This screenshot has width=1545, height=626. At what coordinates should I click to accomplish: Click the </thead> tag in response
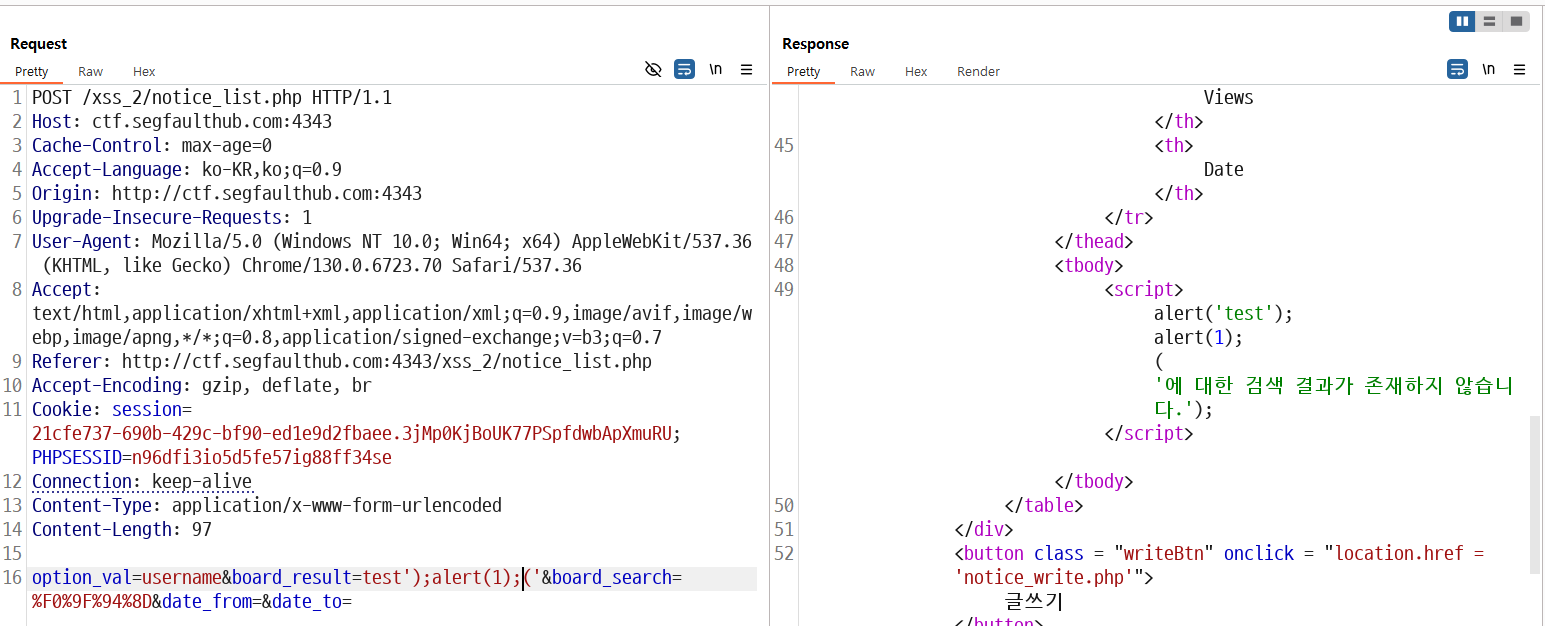1094,242
